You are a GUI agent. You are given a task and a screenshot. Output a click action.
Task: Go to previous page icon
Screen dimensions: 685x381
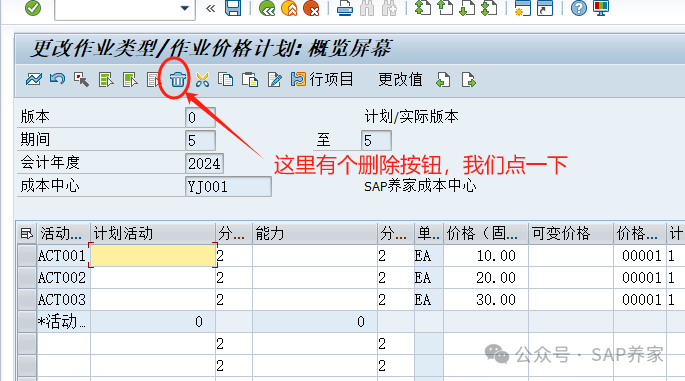(445, 8)
